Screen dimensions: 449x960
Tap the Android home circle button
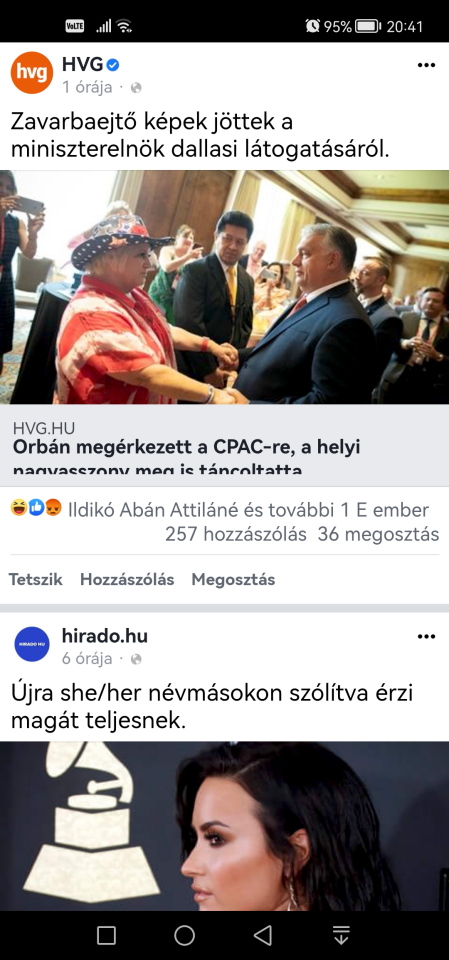[x=184, y=935]
